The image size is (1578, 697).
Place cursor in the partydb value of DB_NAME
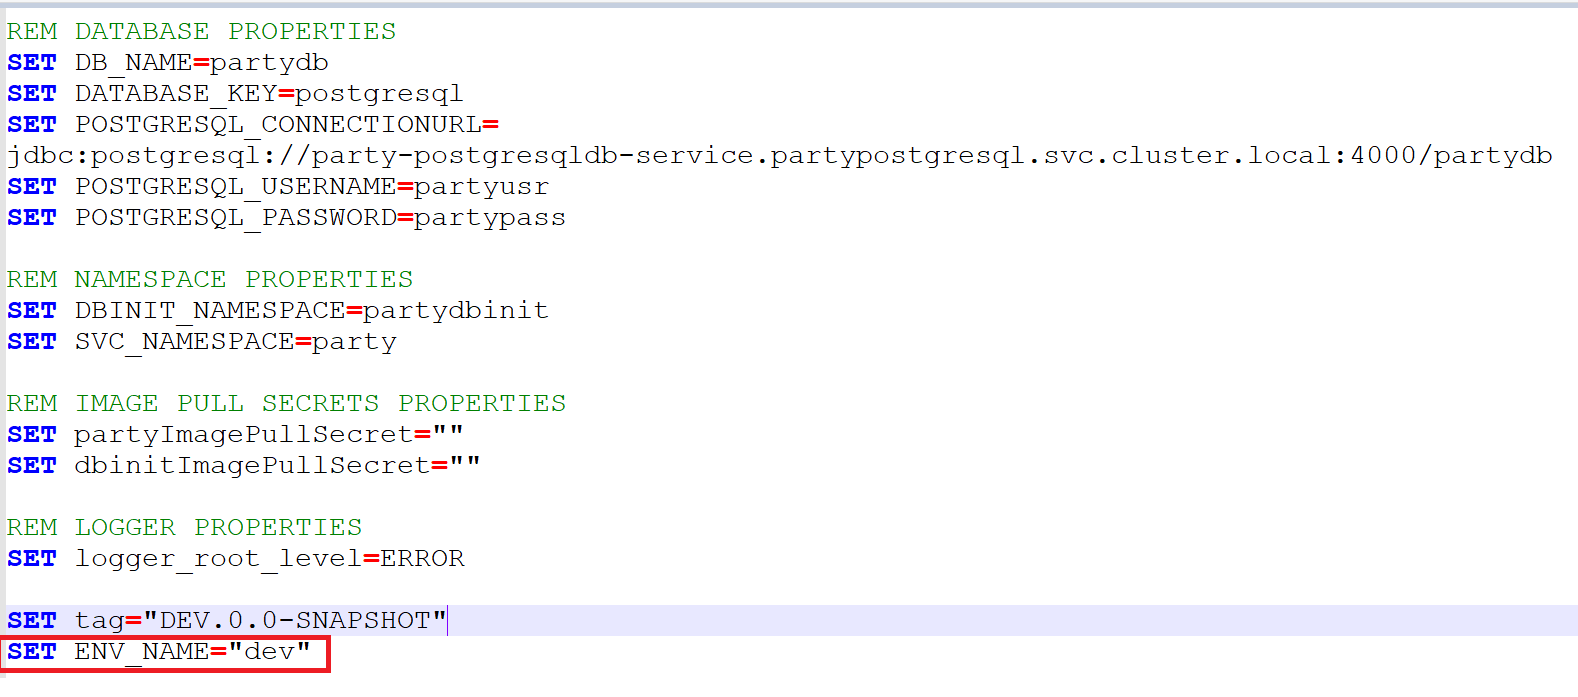coord(269,63)
